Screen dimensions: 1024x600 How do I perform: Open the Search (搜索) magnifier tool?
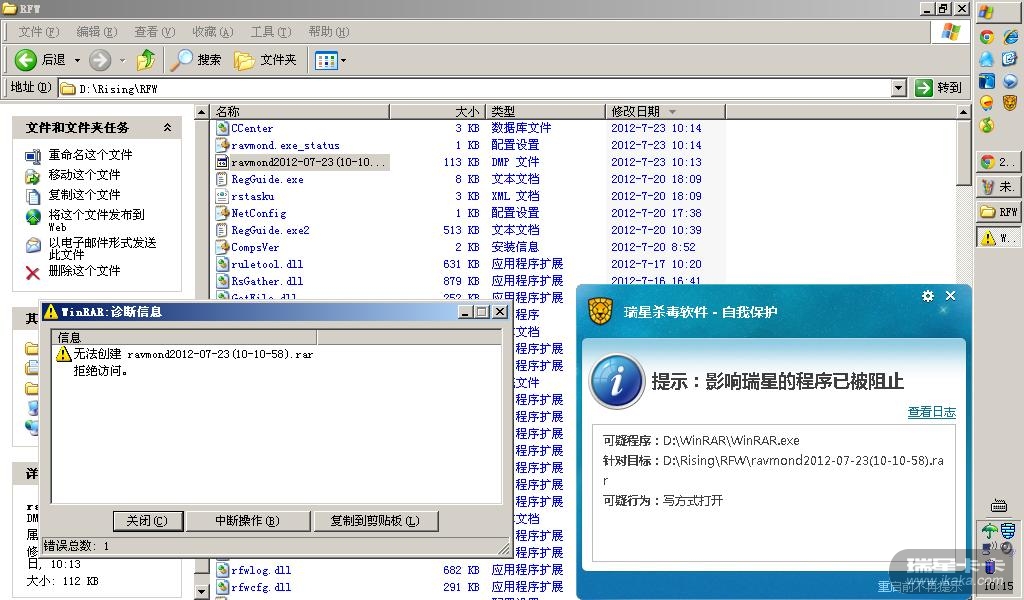[183, 60]
